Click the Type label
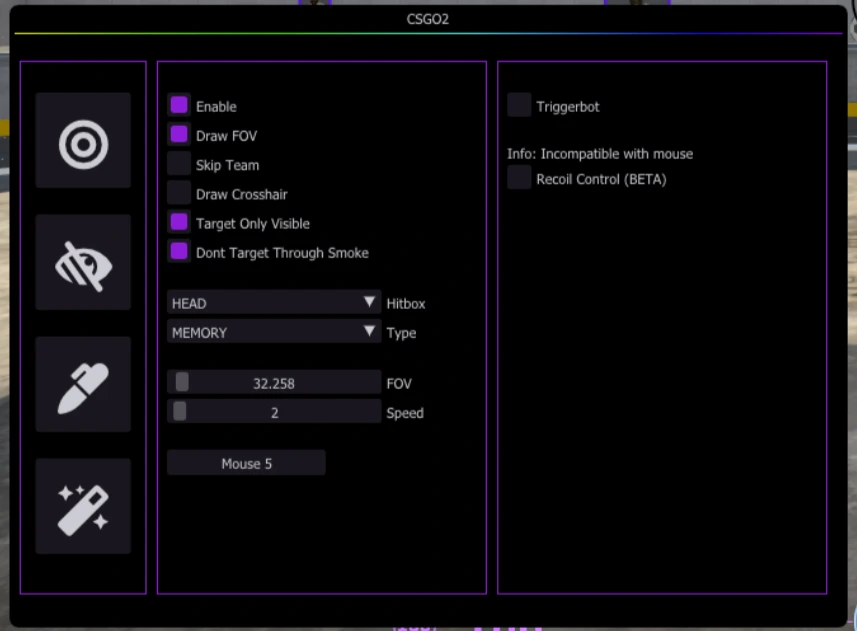The image size is (857, 631). pos(401,333)
